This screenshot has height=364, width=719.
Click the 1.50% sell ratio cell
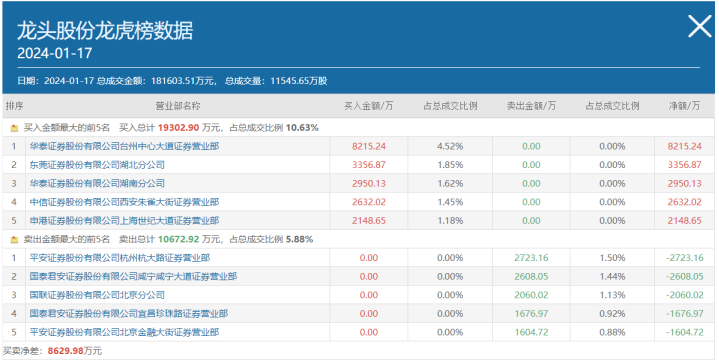click(612, 258)
